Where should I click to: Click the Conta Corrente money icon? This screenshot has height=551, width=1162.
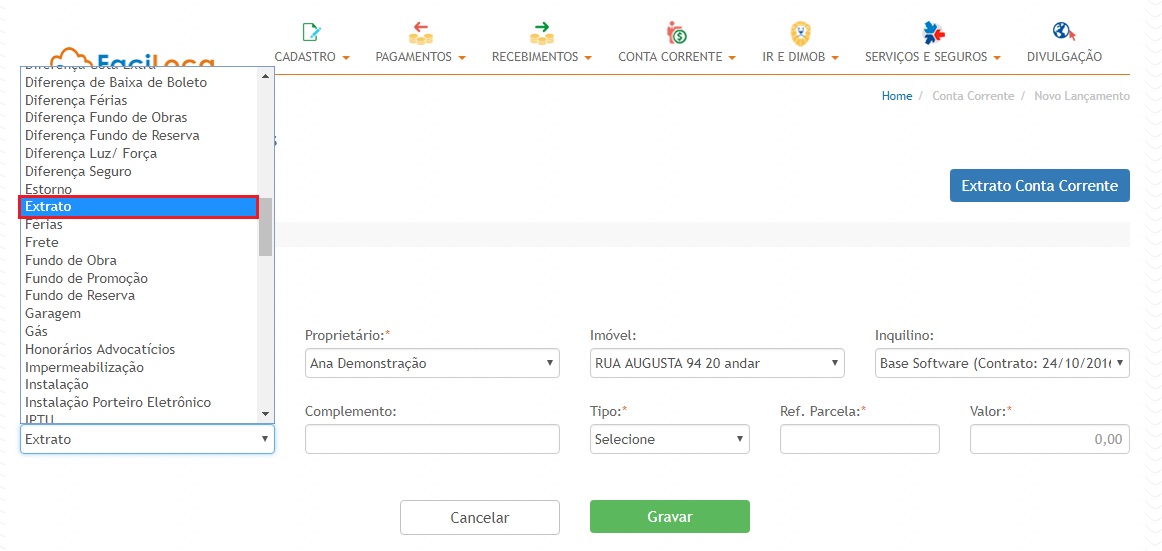click(x=677, y=32)
